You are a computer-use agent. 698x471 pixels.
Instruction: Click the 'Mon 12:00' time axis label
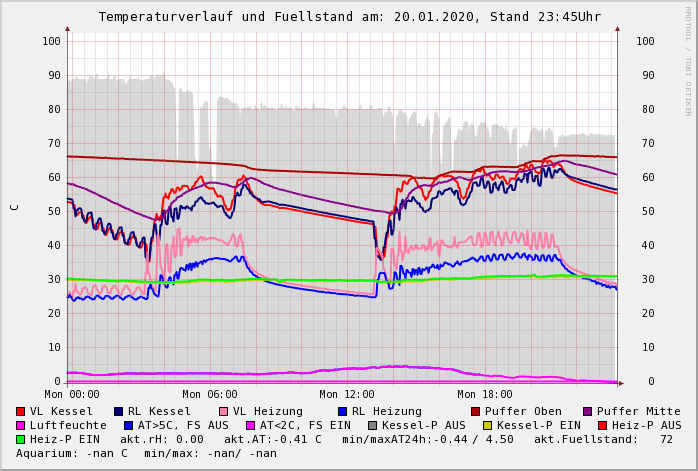point(346,394)
